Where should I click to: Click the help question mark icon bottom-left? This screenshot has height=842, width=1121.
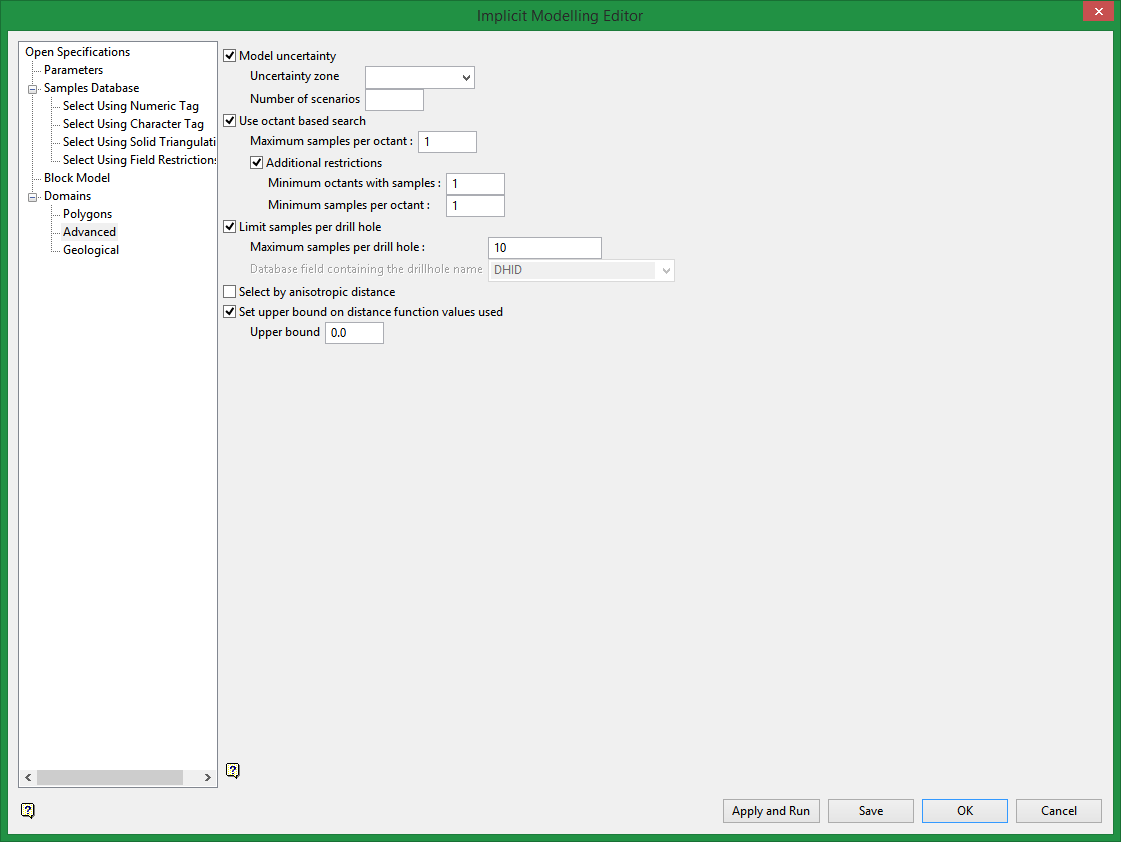click(x=27, y=811)
